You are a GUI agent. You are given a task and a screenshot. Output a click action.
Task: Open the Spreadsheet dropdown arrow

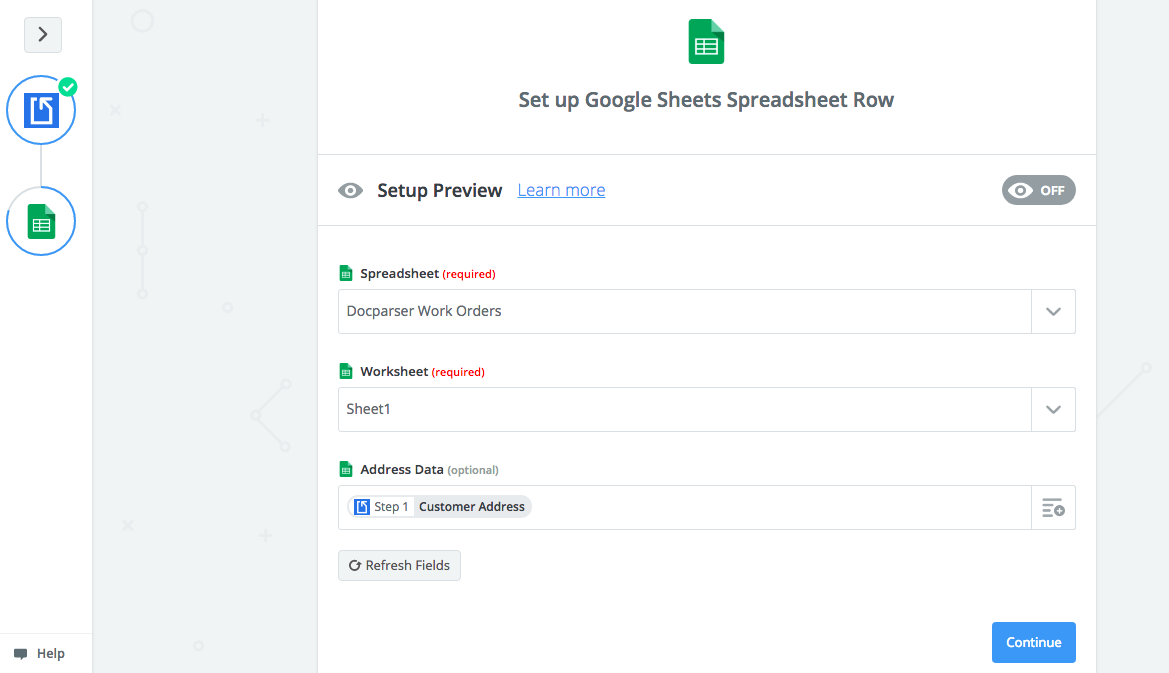click(x=1053, y=312)
